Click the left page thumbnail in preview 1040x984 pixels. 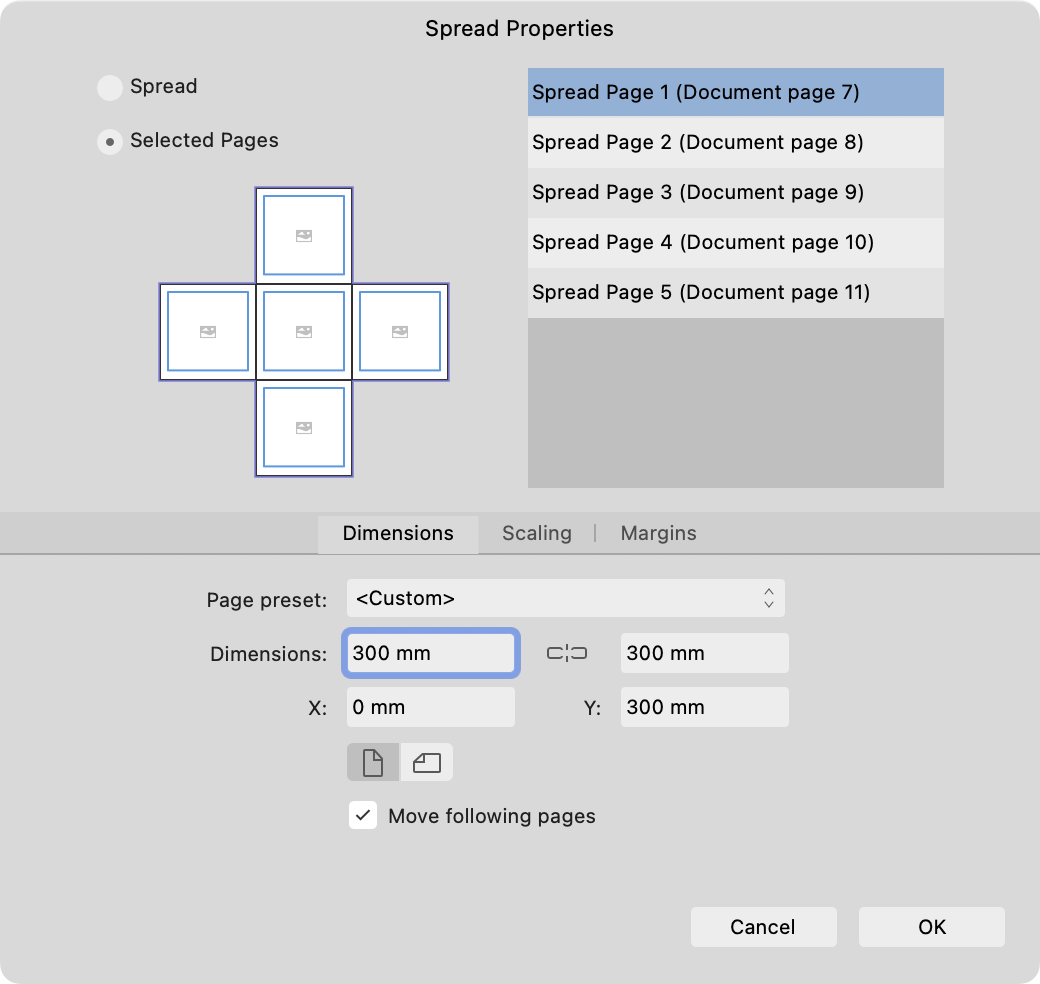point(208,332)
